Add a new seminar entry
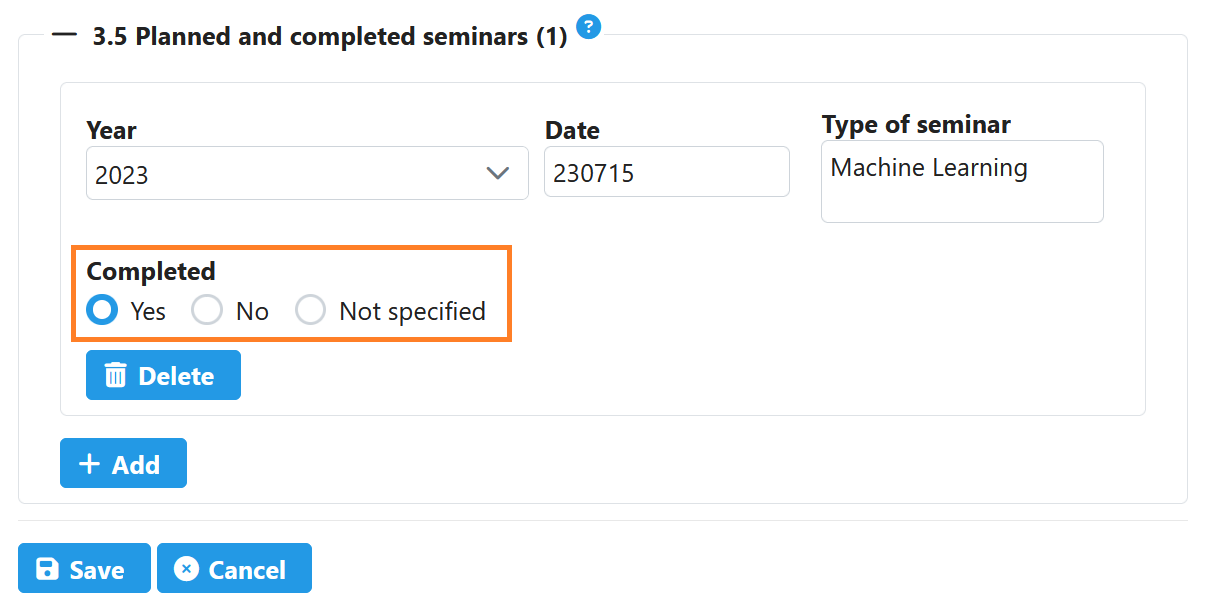The height and width of the screenshot is (615, 1210). click(x=123, y=463)
